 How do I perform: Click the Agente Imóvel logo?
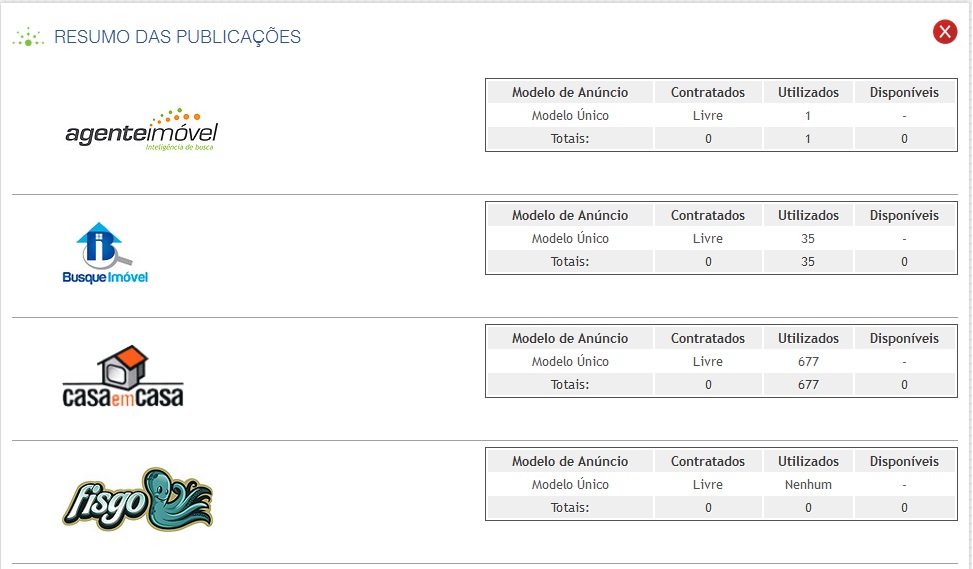[x=141, y=130]
